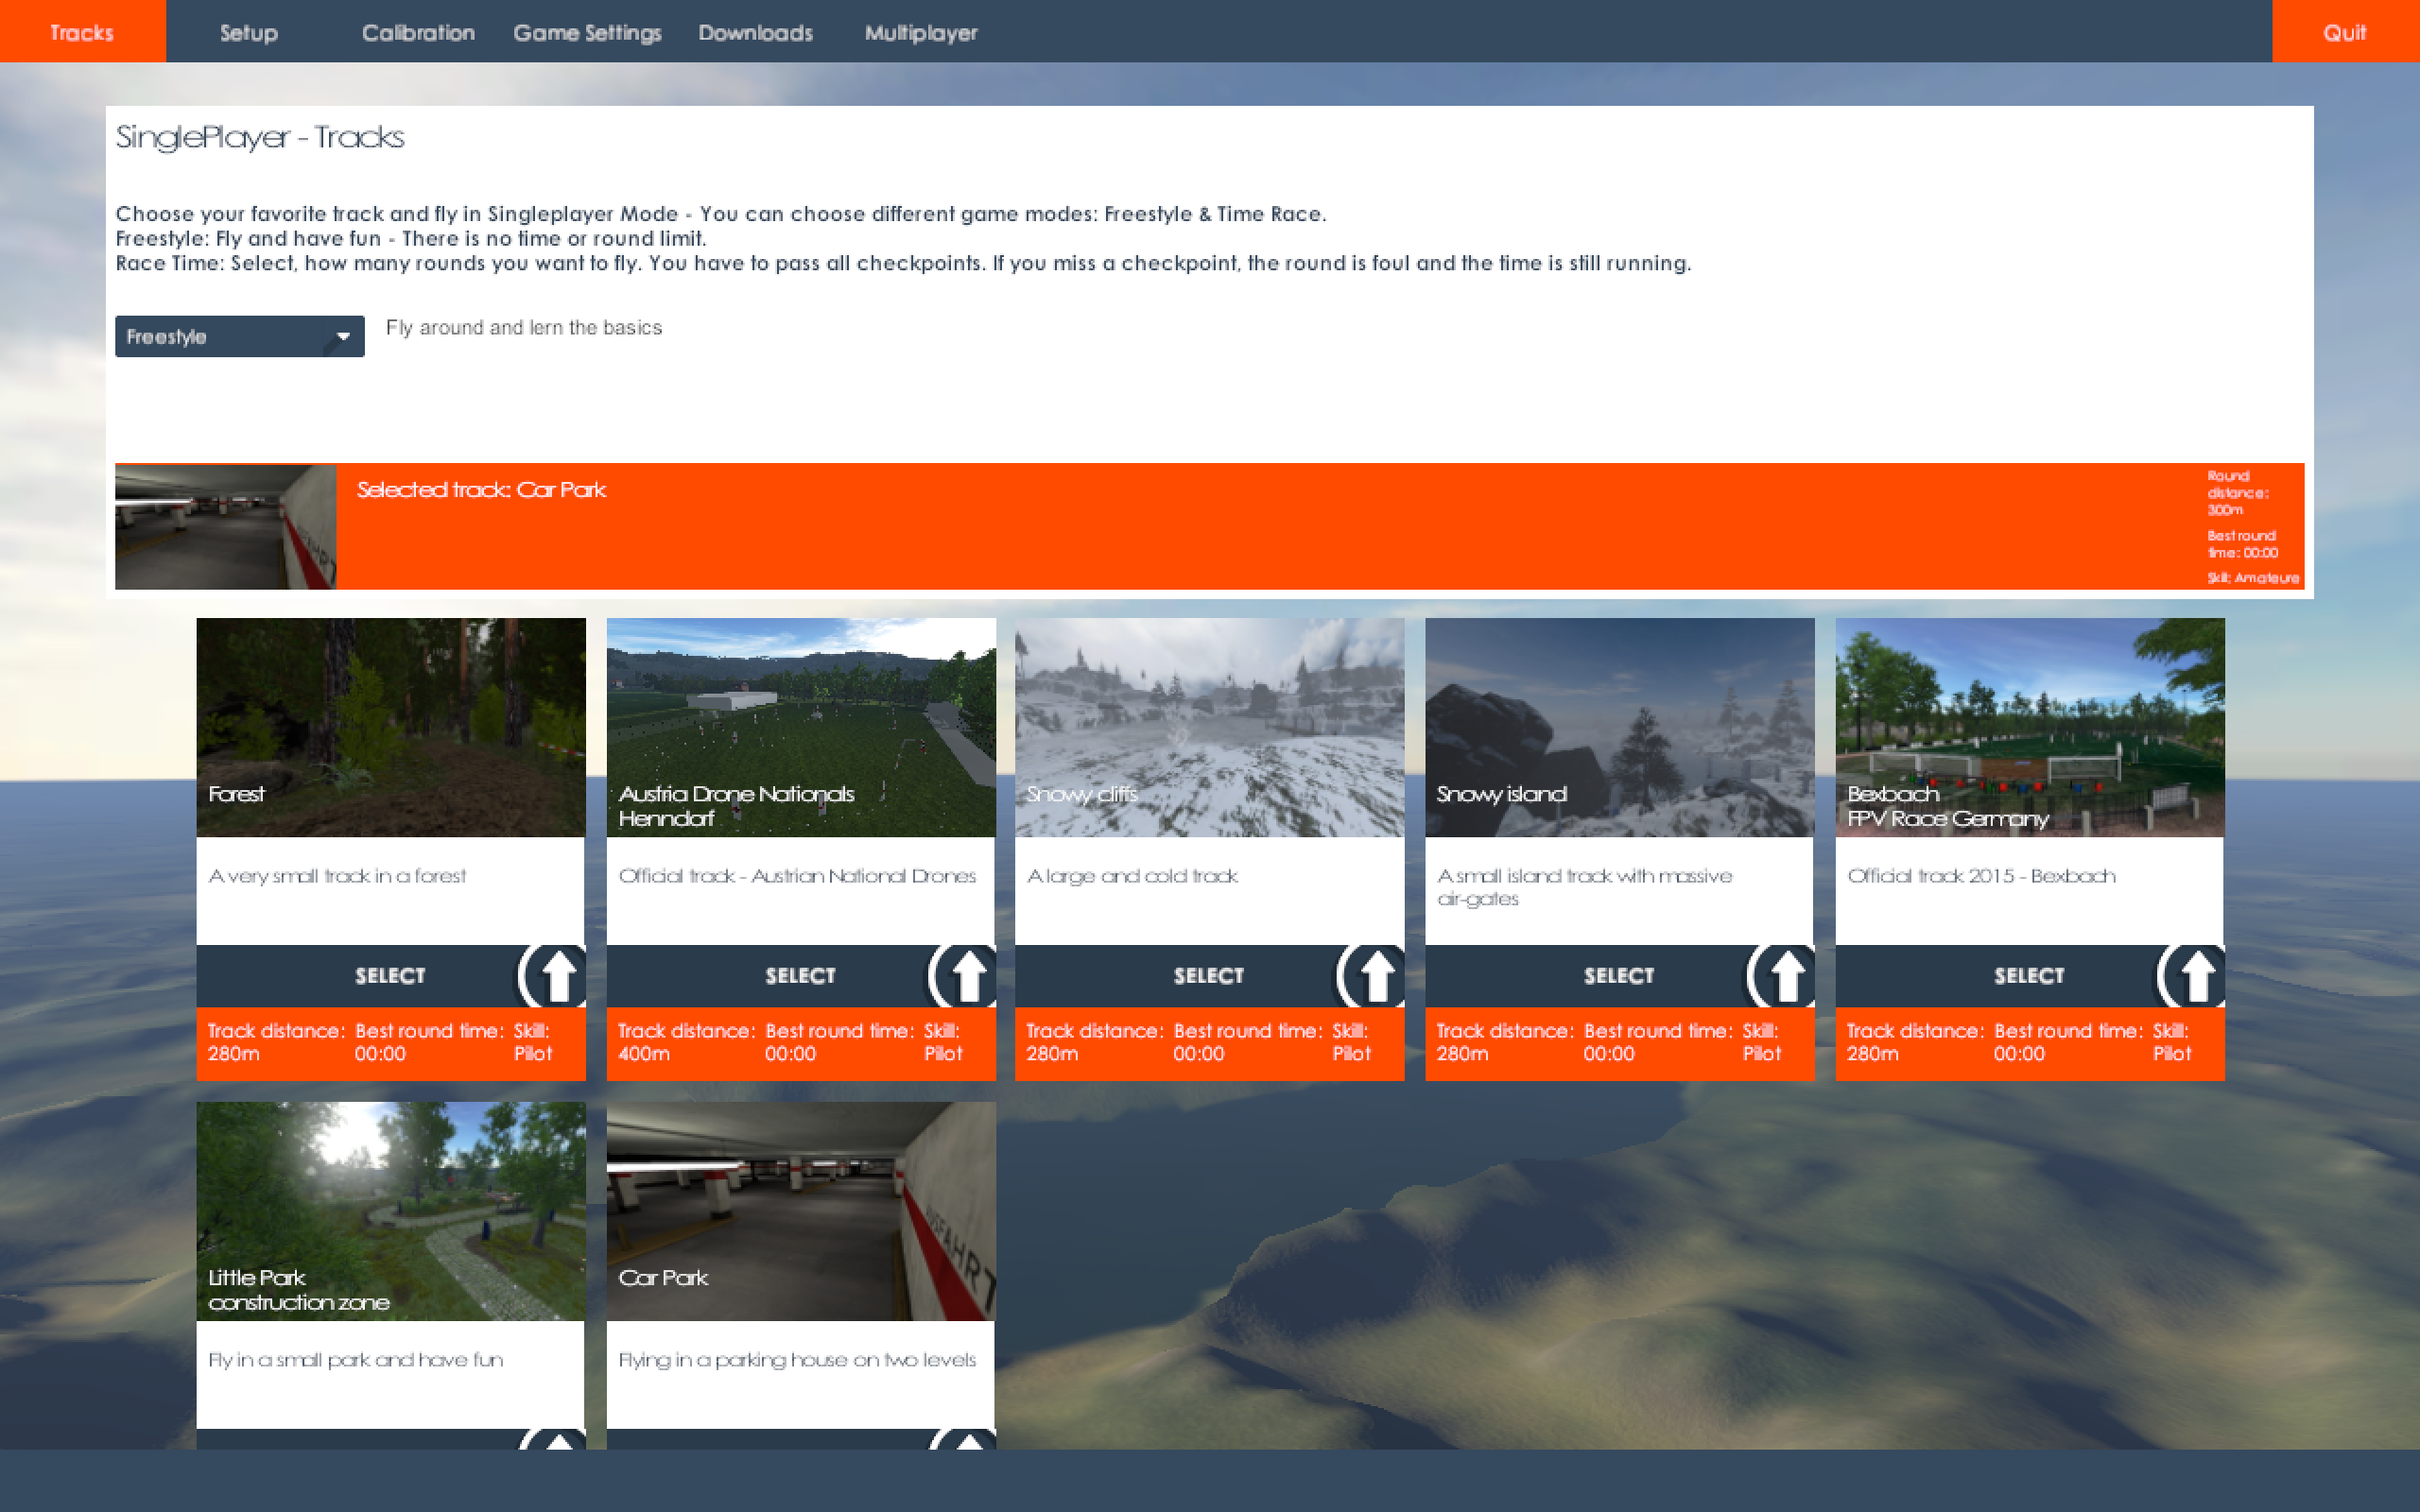
Task: Click the selected track Car Park preview image
Action: click(226, 526)
